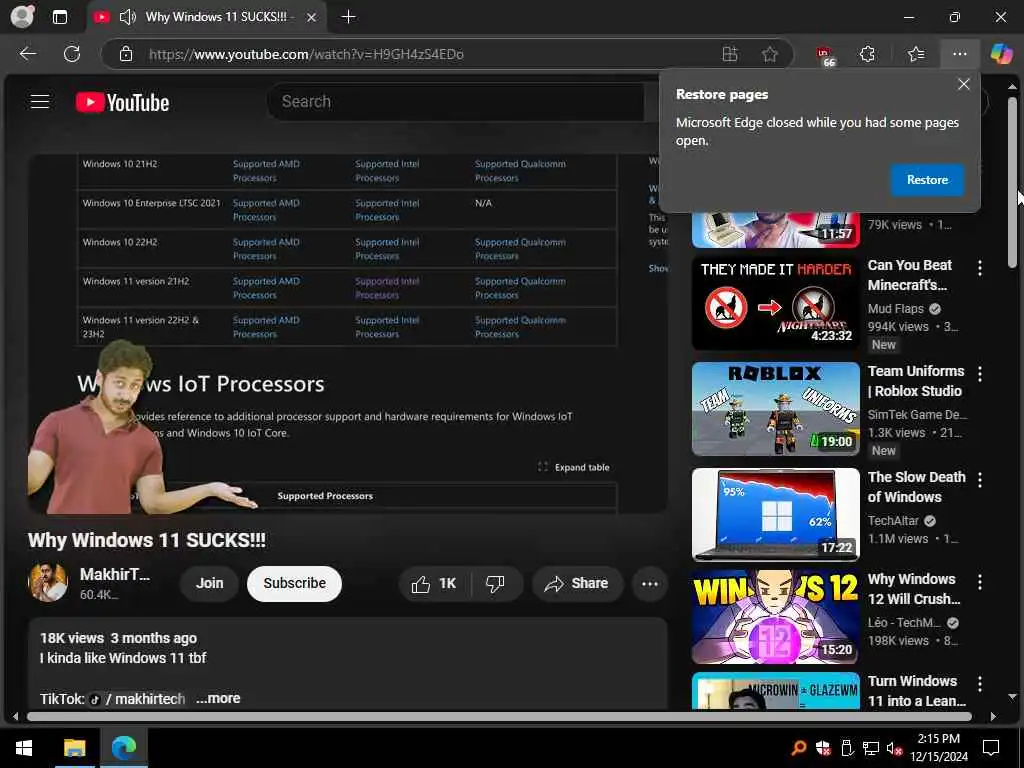This screenshot has height=768, width=1024.
Task: Open the makhirtech TikTok link
Action: 137,699
